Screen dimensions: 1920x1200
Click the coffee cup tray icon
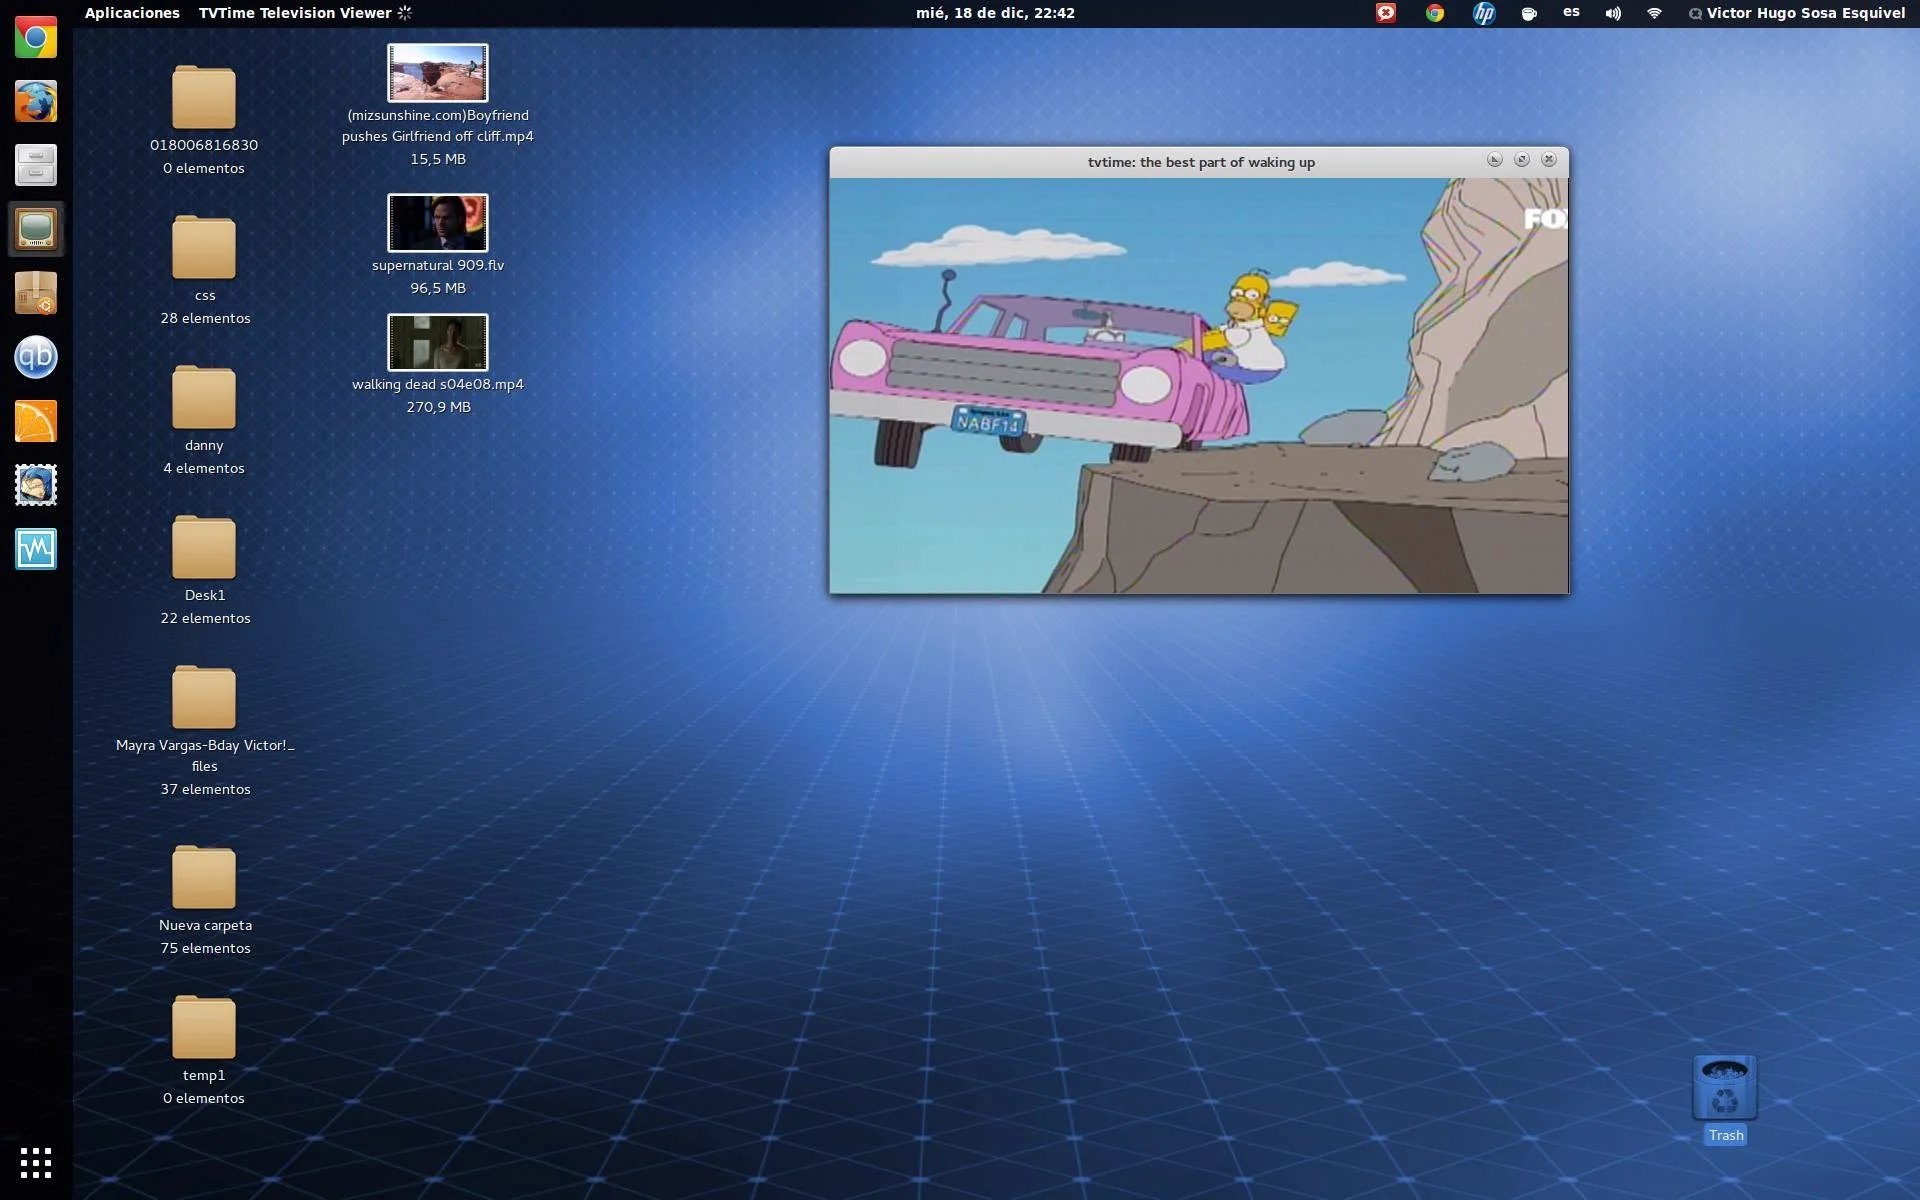coord(1529,14)
